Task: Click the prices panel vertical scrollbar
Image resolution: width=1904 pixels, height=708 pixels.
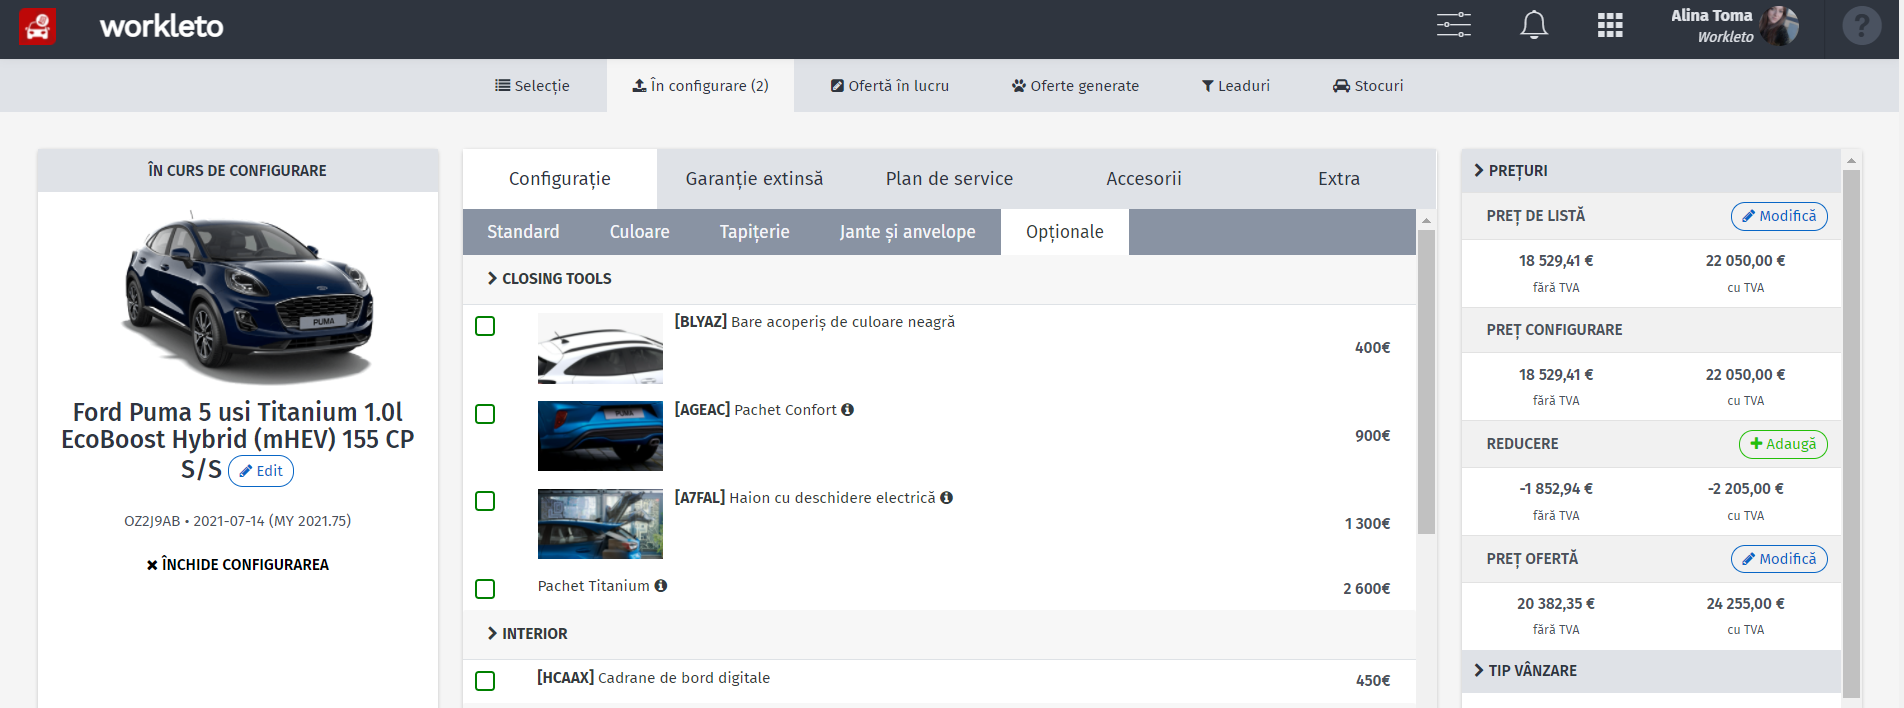Action: (1851, 433)
